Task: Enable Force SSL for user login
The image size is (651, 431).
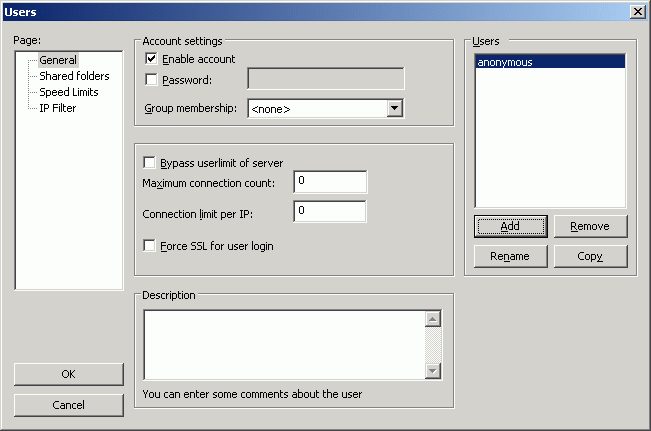Action: (151, 246)
